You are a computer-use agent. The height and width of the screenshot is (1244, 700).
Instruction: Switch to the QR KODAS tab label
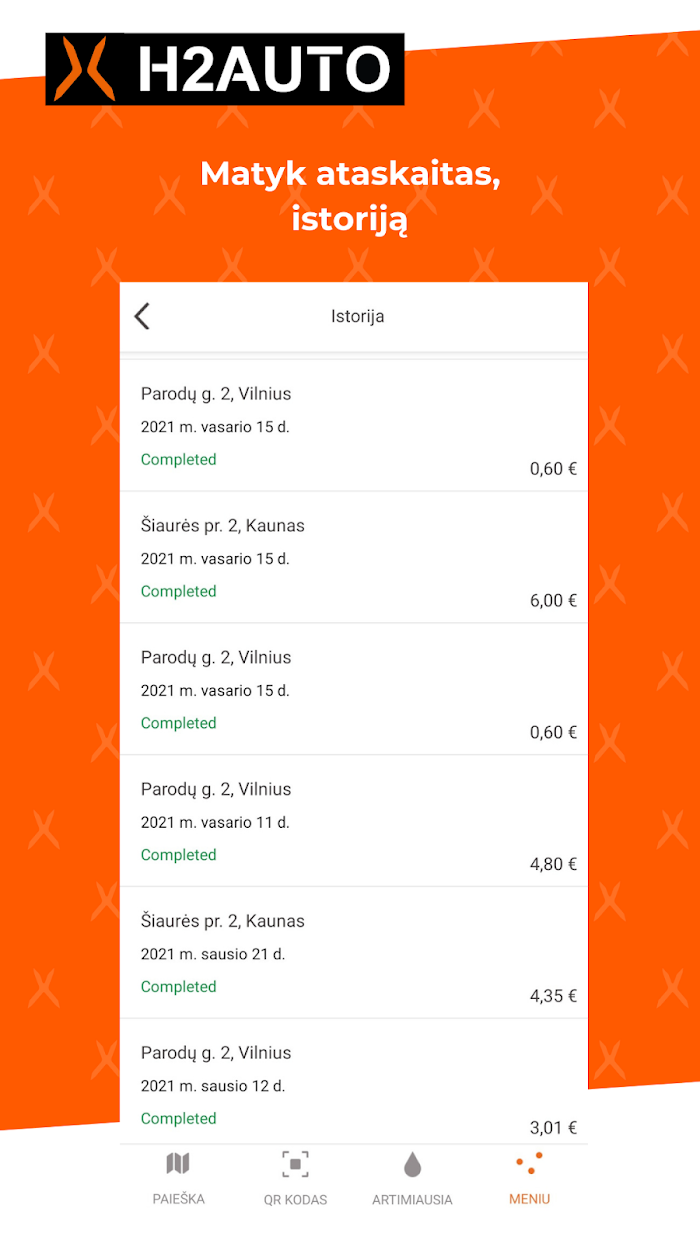(x=295, y=1199)
